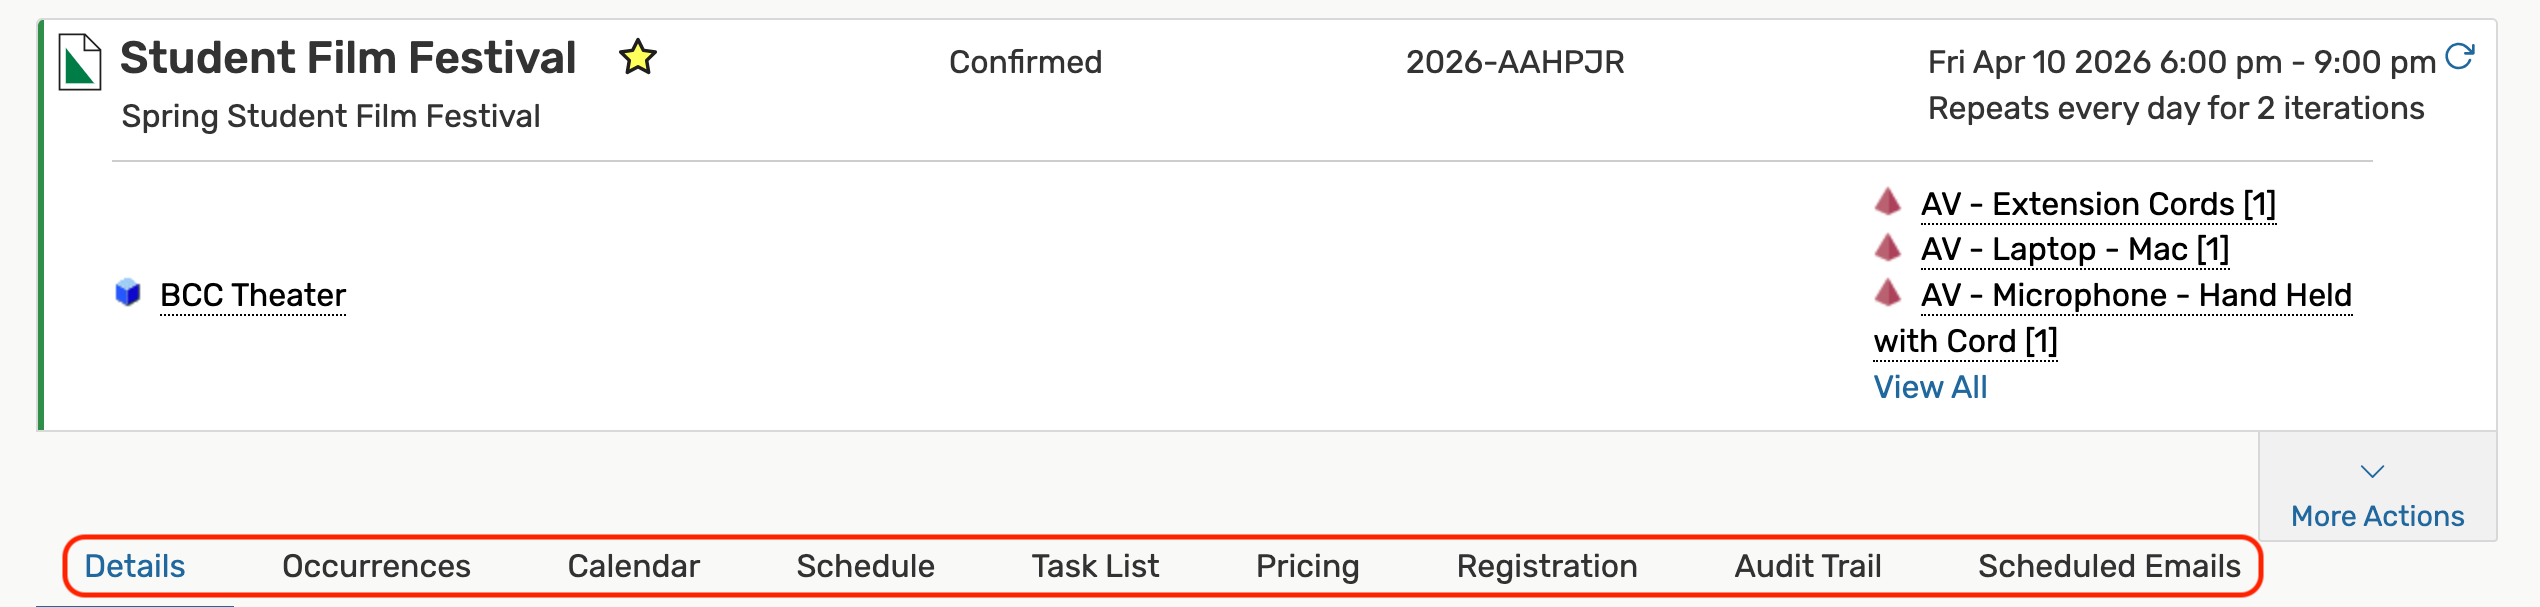Open AV - Laptop - Mac resource link
2540x607 pixels.
pos(2075,249)
